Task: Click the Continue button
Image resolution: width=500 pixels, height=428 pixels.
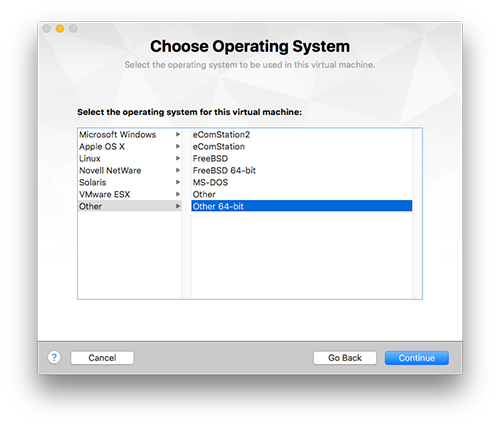Action: tap(417, 358)
